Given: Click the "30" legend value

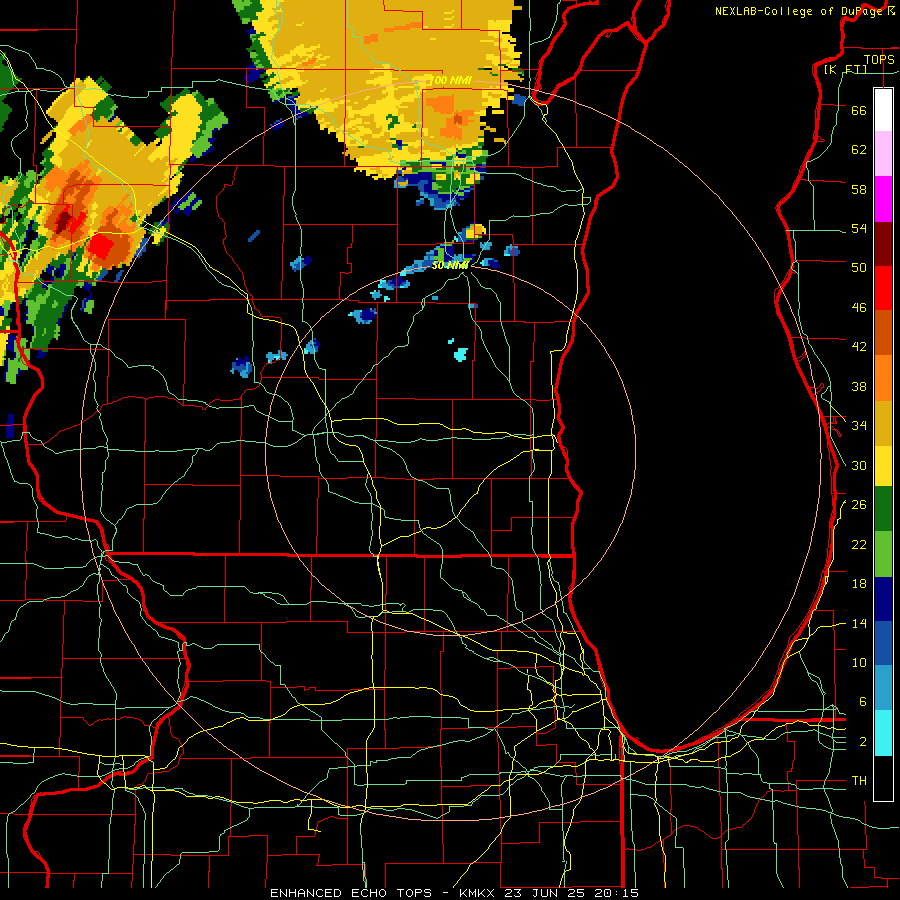Looking at the screenshot, I should pyautogui.click(x=859, y=465).
